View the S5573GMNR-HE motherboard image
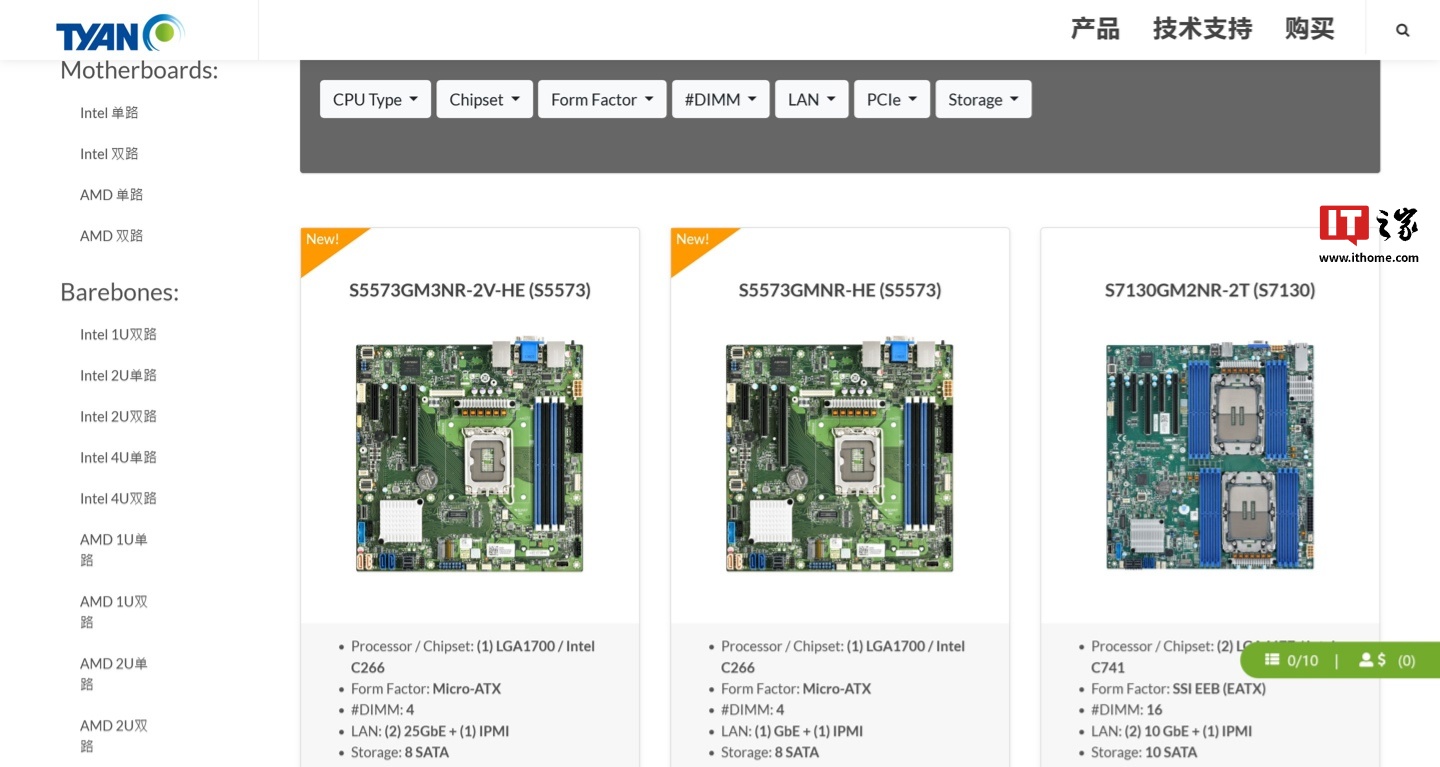Screen dimensions: 1440x767 [x=840, y=455]
